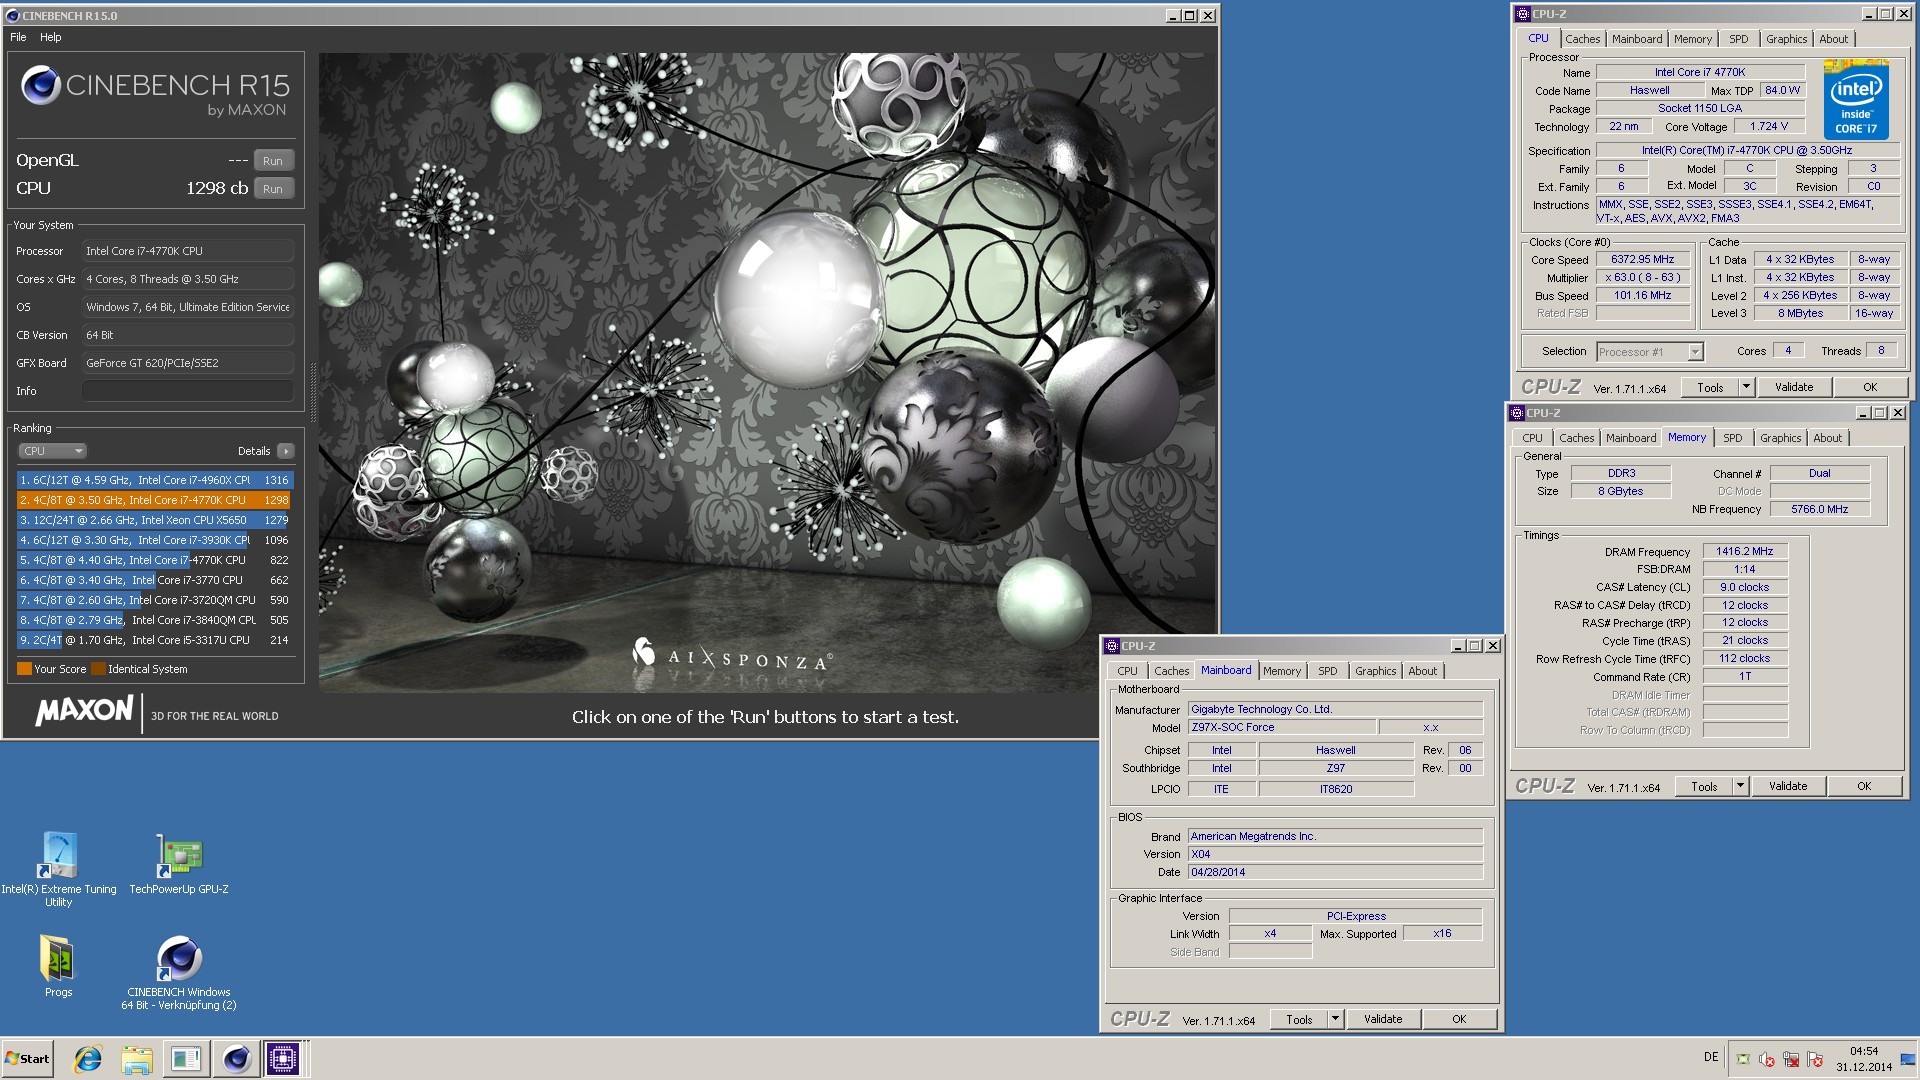Select ranking row Core i7-3930K score 1096
Viewport: 1920px width, 1080px height.
pos(155,540)
